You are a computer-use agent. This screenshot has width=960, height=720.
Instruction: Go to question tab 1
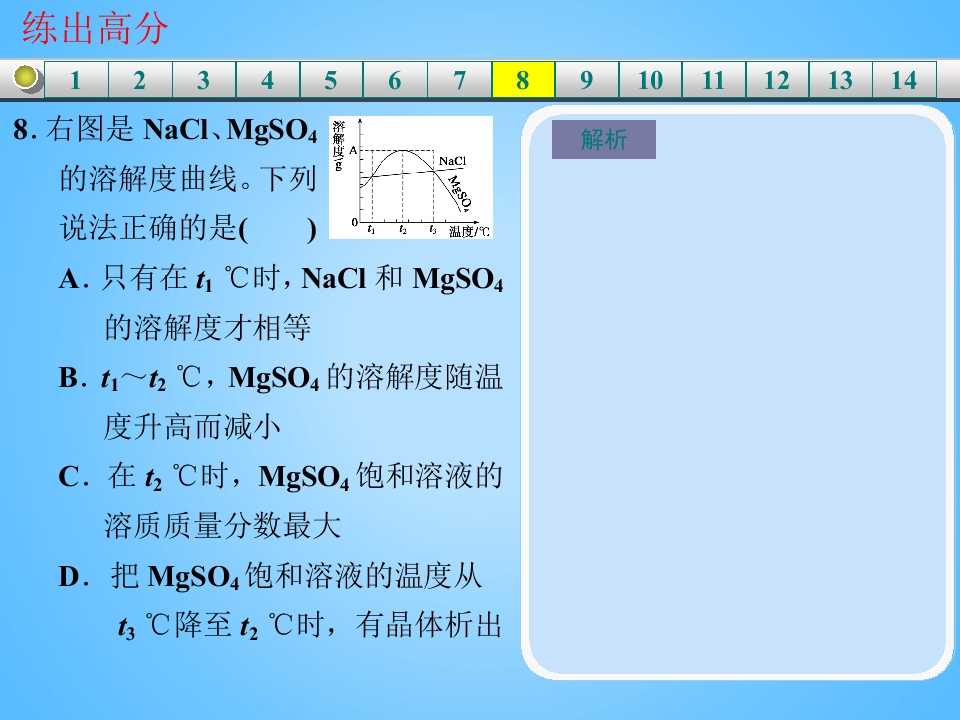pos(76,80)
